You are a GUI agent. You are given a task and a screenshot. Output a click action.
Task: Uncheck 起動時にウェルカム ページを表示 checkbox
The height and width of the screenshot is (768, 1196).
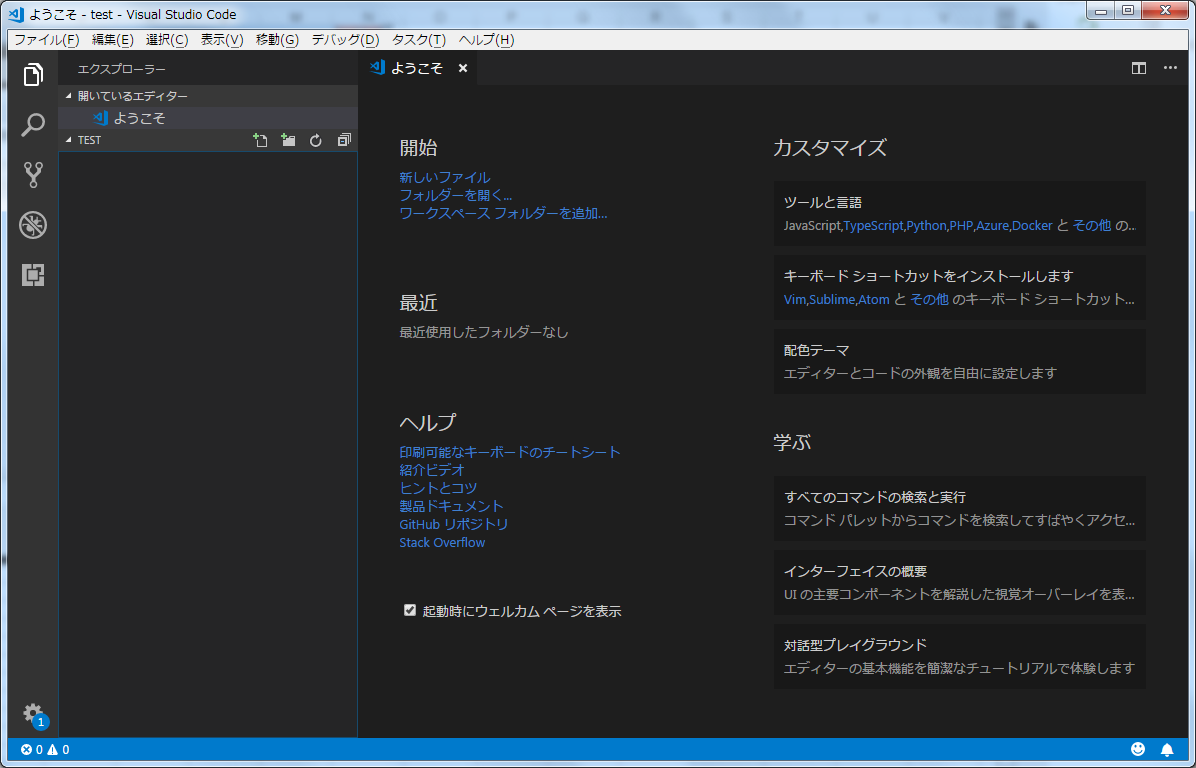tap(409, 610)
